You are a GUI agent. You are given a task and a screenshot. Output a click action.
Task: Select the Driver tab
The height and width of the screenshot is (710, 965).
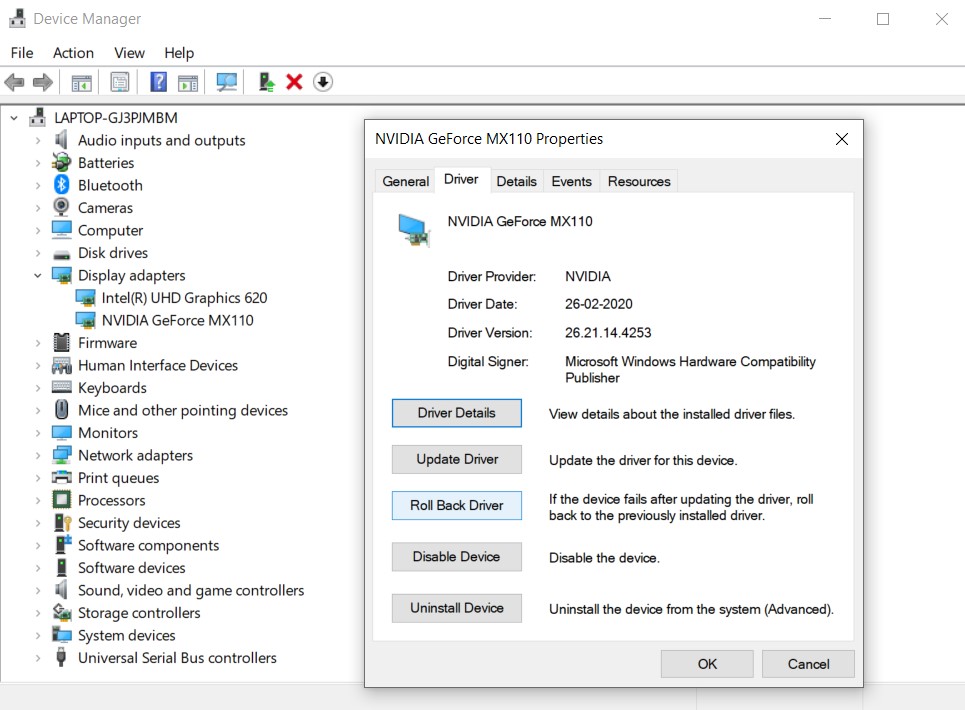[461, 180]
